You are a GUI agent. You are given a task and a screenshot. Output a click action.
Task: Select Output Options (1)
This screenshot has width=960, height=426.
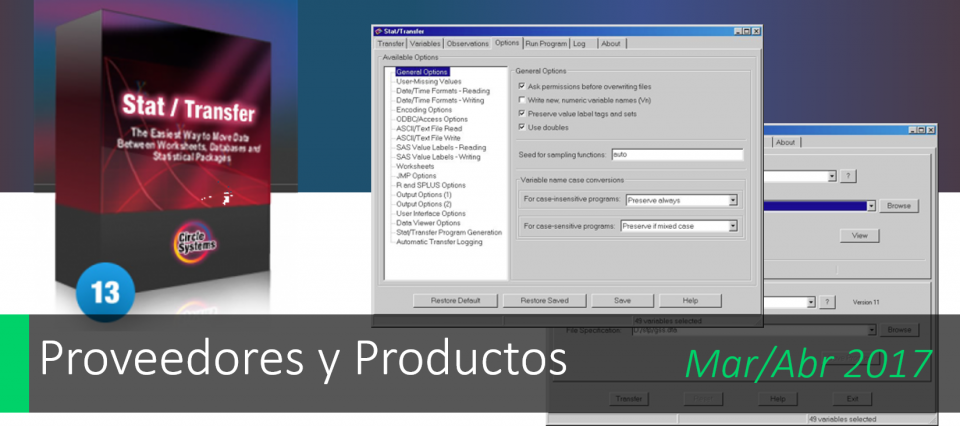(424, 195)
